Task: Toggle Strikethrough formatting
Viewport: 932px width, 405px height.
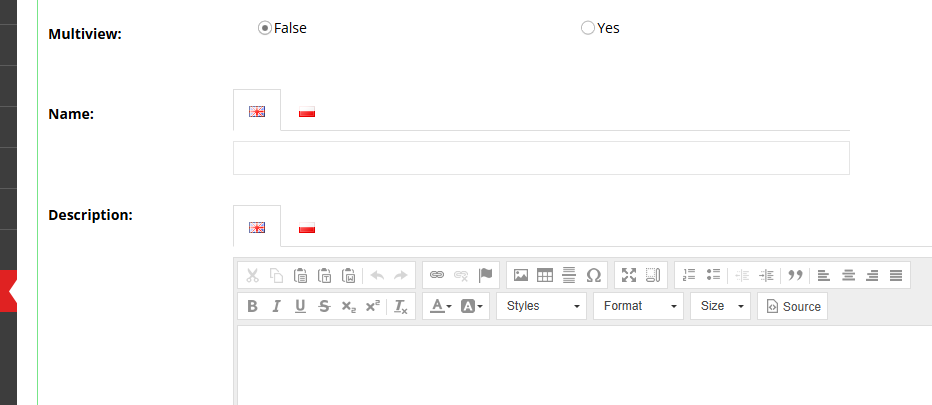Action: (x=324, y=306)
